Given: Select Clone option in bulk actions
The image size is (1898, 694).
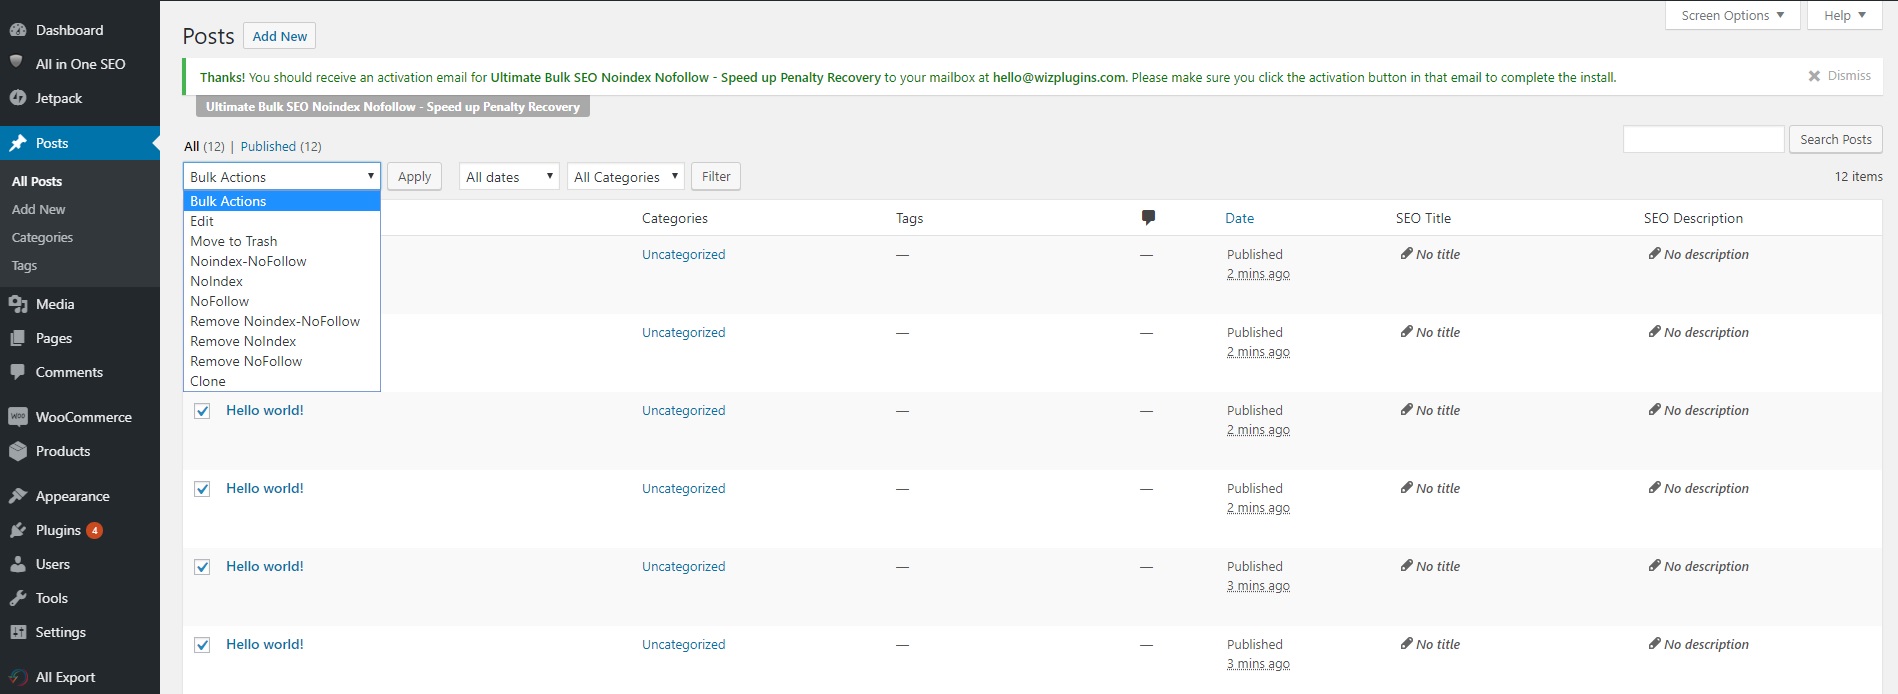Looking at the screenshot, I should pos(208,381).
